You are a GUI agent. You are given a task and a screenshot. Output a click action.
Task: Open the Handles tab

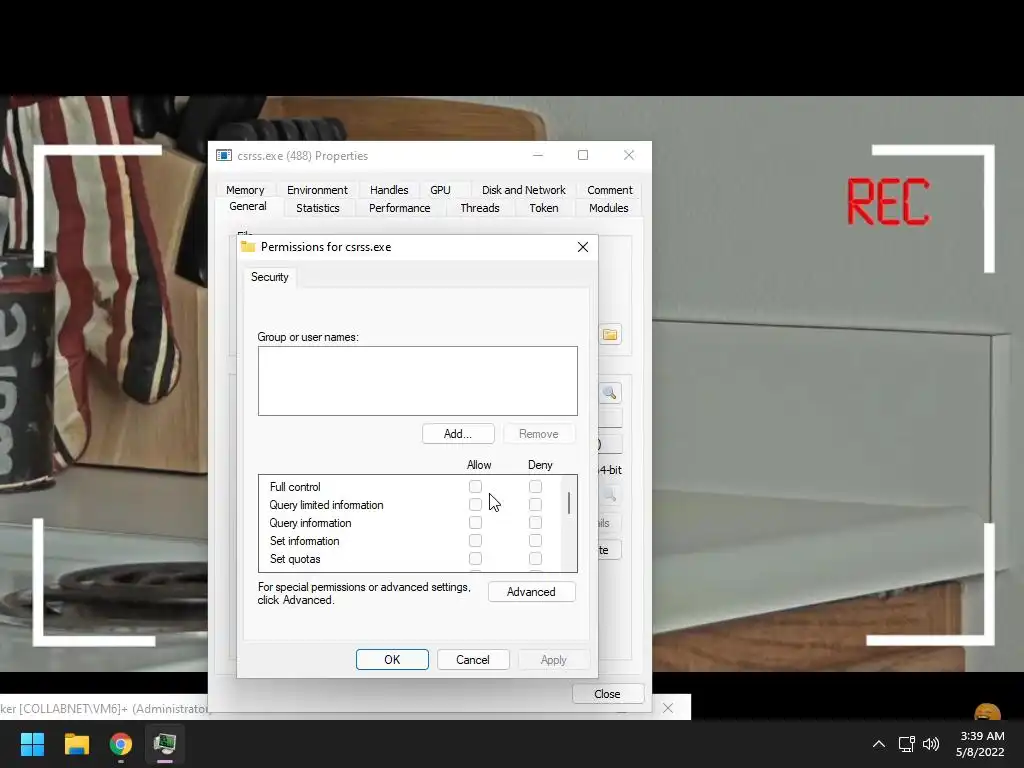coord(389,190)
